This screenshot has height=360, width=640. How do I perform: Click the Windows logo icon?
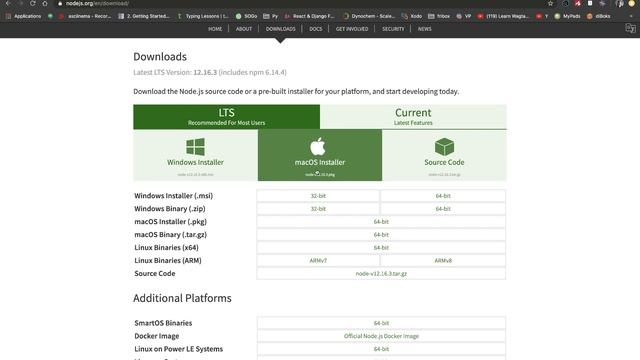[195, 147]
